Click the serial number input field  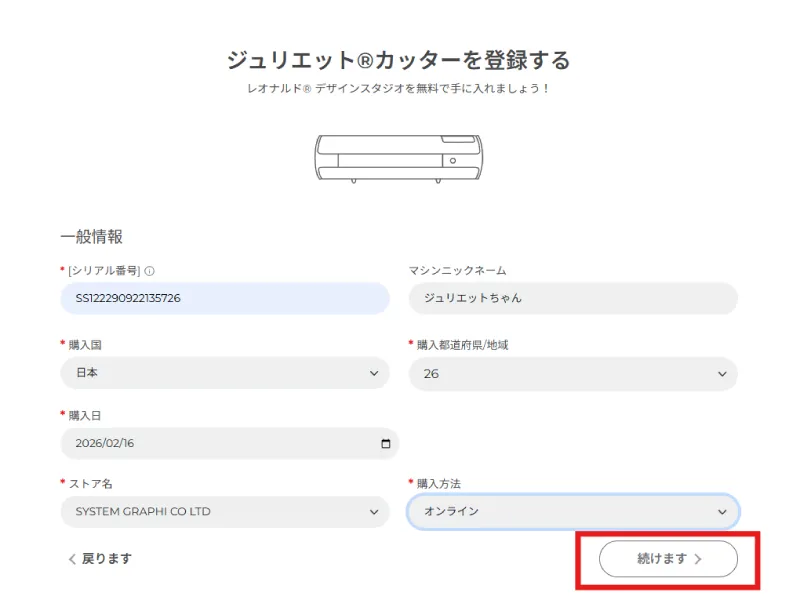(224, 298)
